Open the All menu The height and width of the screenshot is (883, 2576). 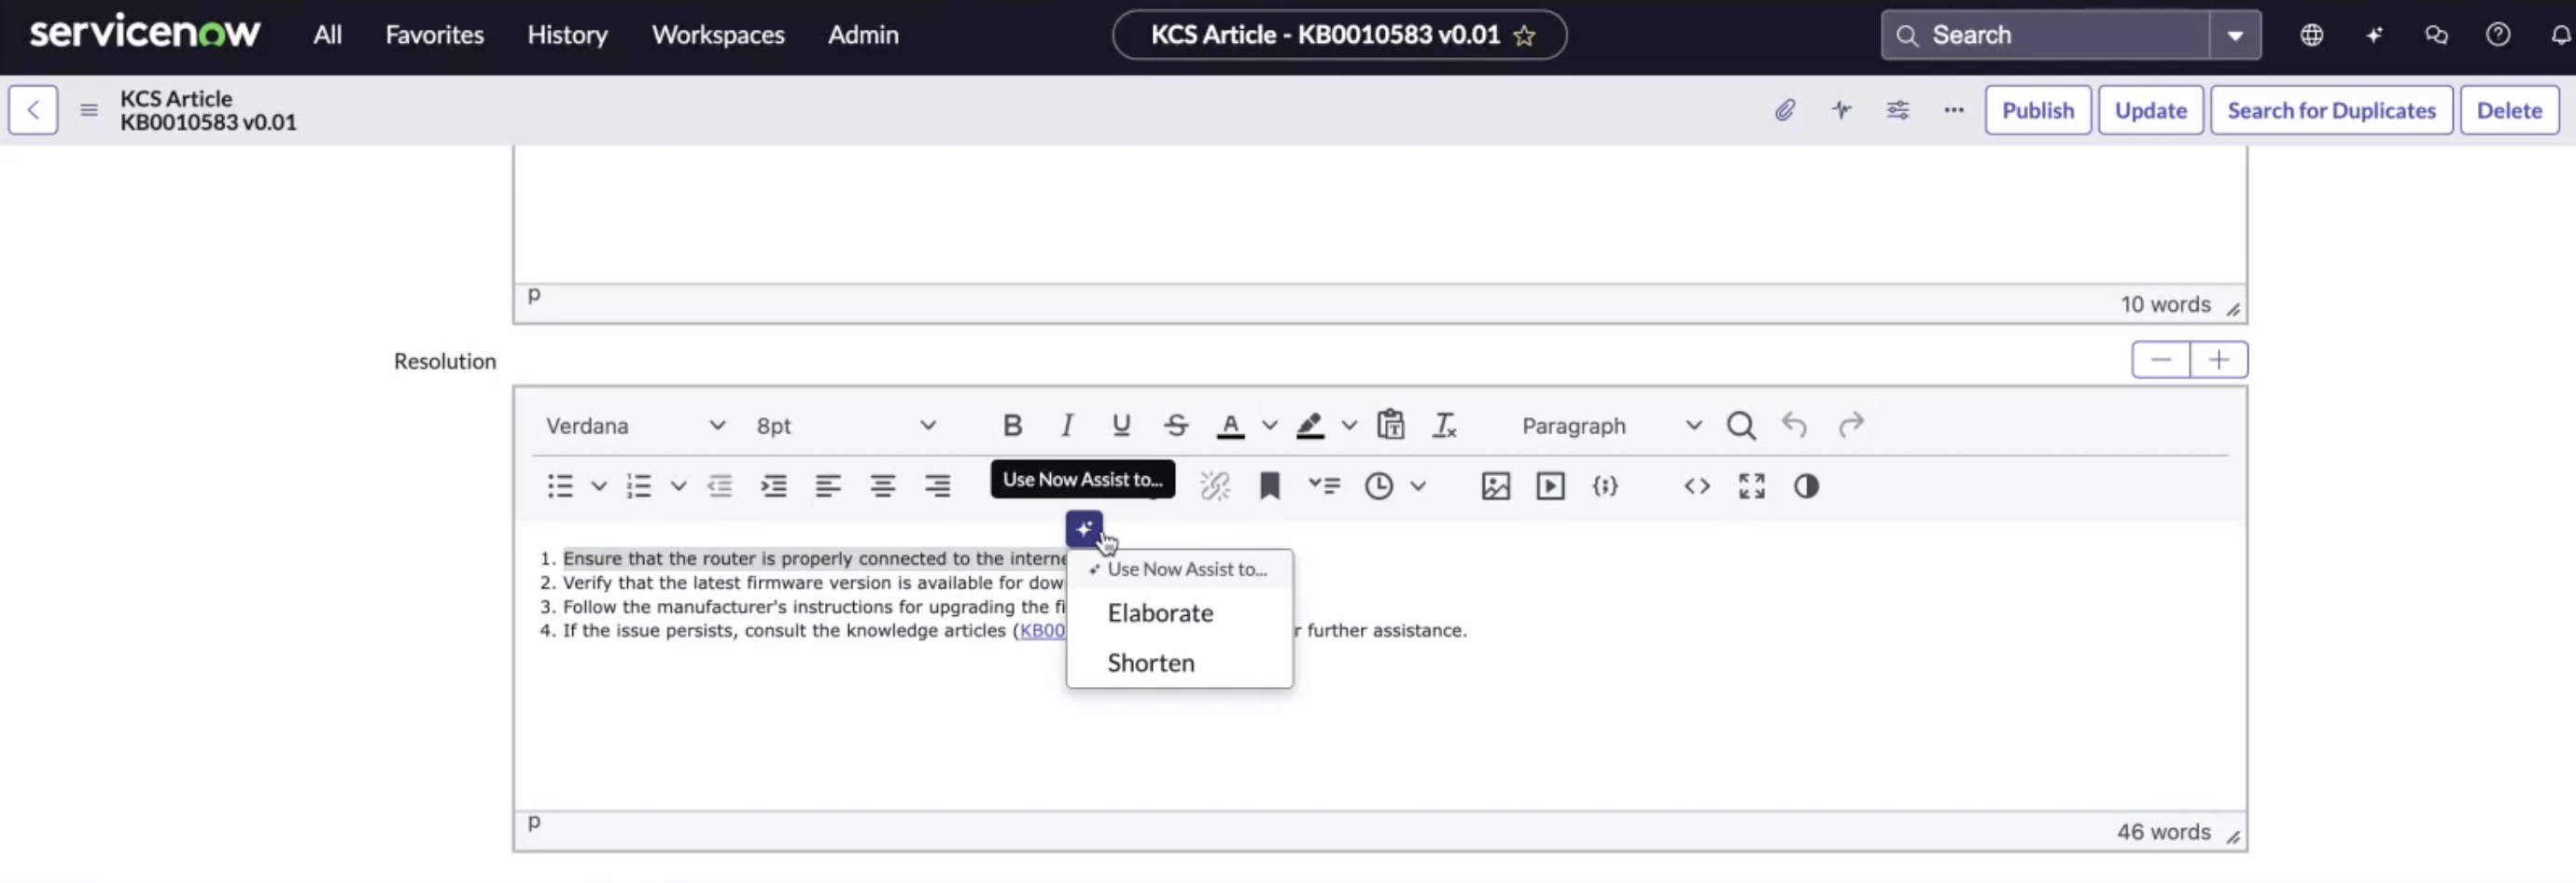coord(327,35)
